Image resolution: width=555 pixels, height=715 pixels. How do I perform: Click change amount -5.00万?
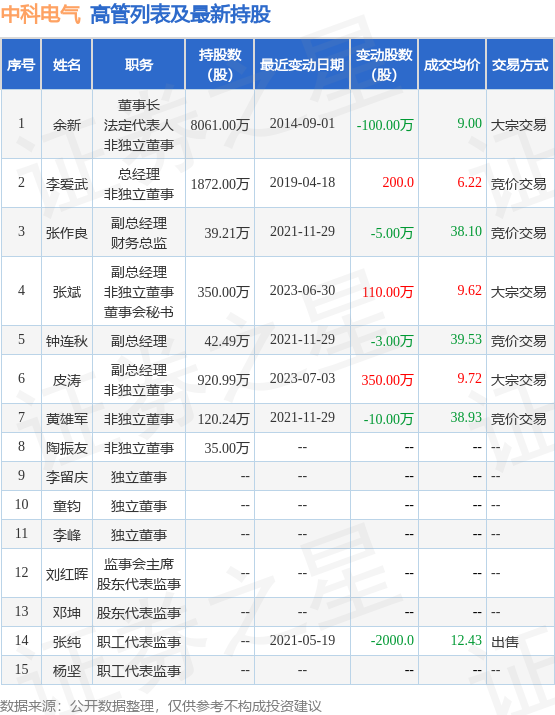click(x=392, y=233)
